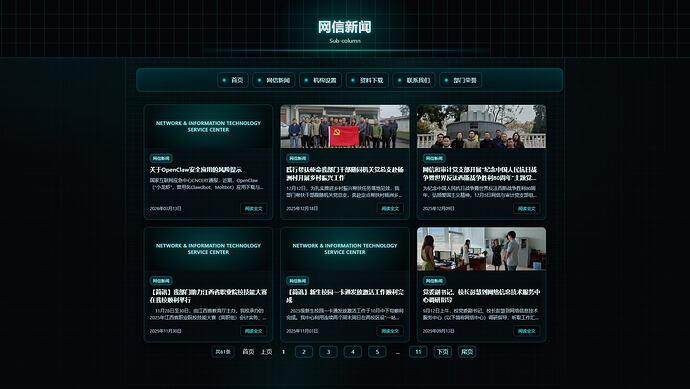This screenshot has width=690, height=389.
Task: Open the red flag photo card's news title
Action: 345,173
